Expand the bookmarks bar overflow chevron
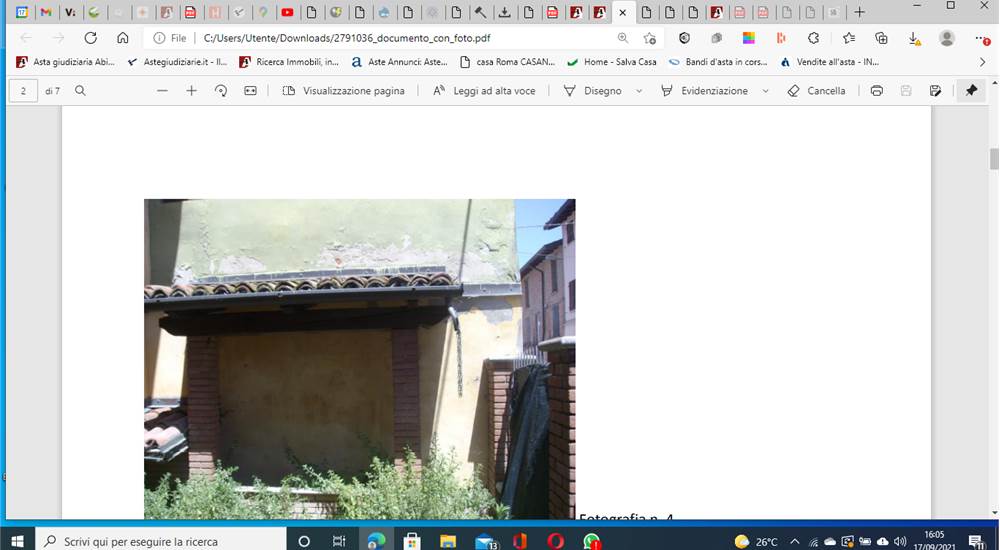 [x=982, y=62]
